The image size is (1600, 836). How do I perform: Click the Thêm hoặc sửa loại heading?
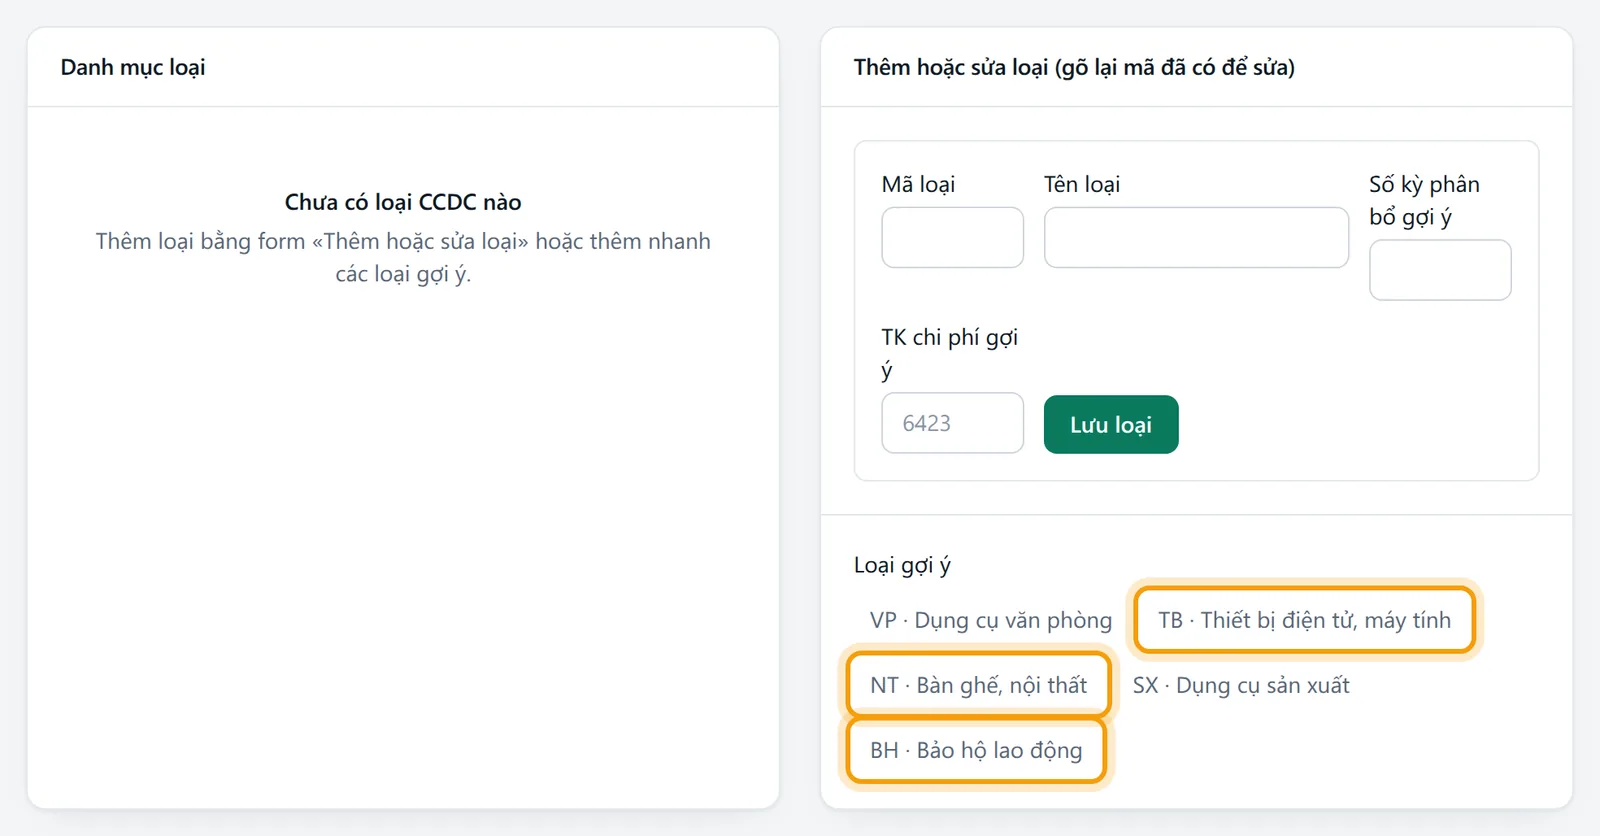(x=1074, y=67)
